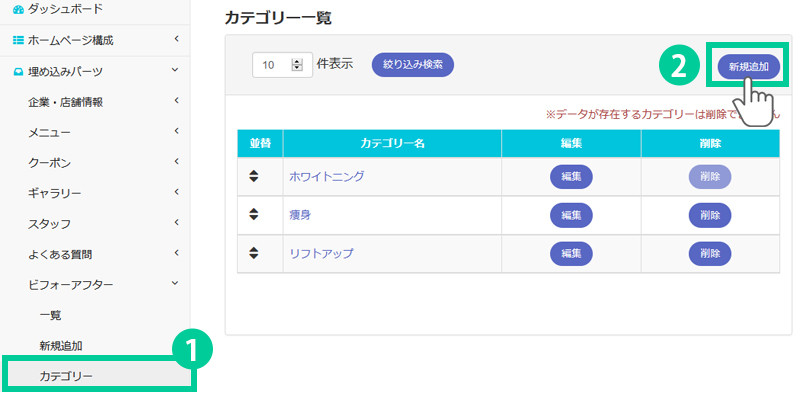Open the ギャラリー menu item

(55, 192)
